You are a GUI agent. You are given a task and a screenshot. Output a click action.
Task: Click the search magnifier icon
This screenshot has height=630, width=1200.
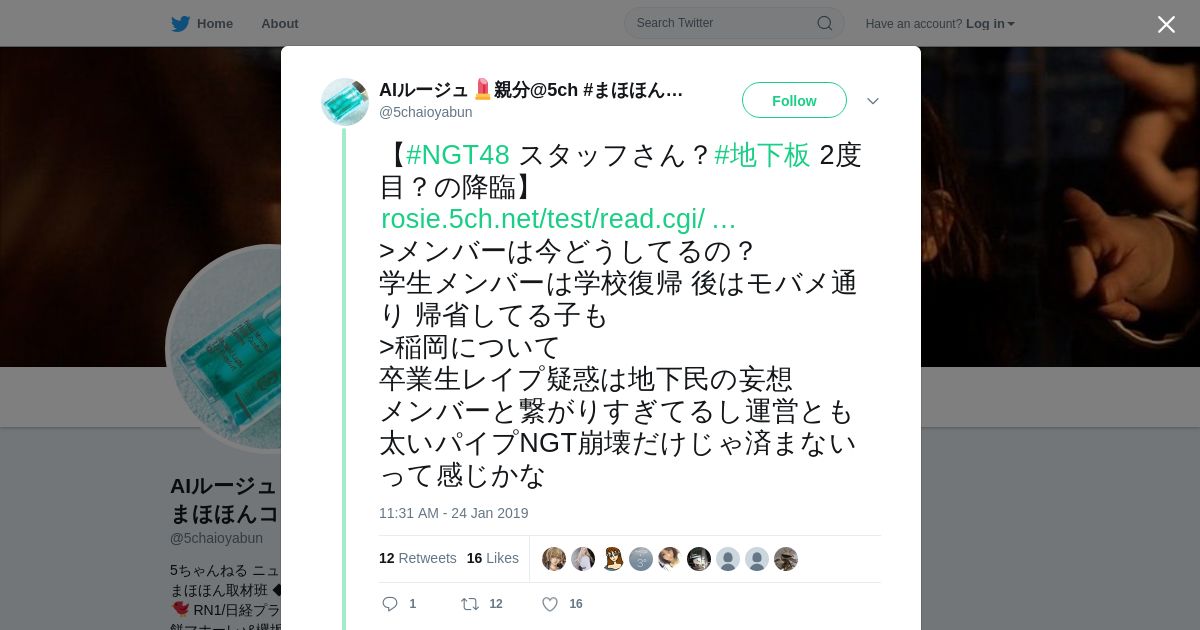pos(825,23)
